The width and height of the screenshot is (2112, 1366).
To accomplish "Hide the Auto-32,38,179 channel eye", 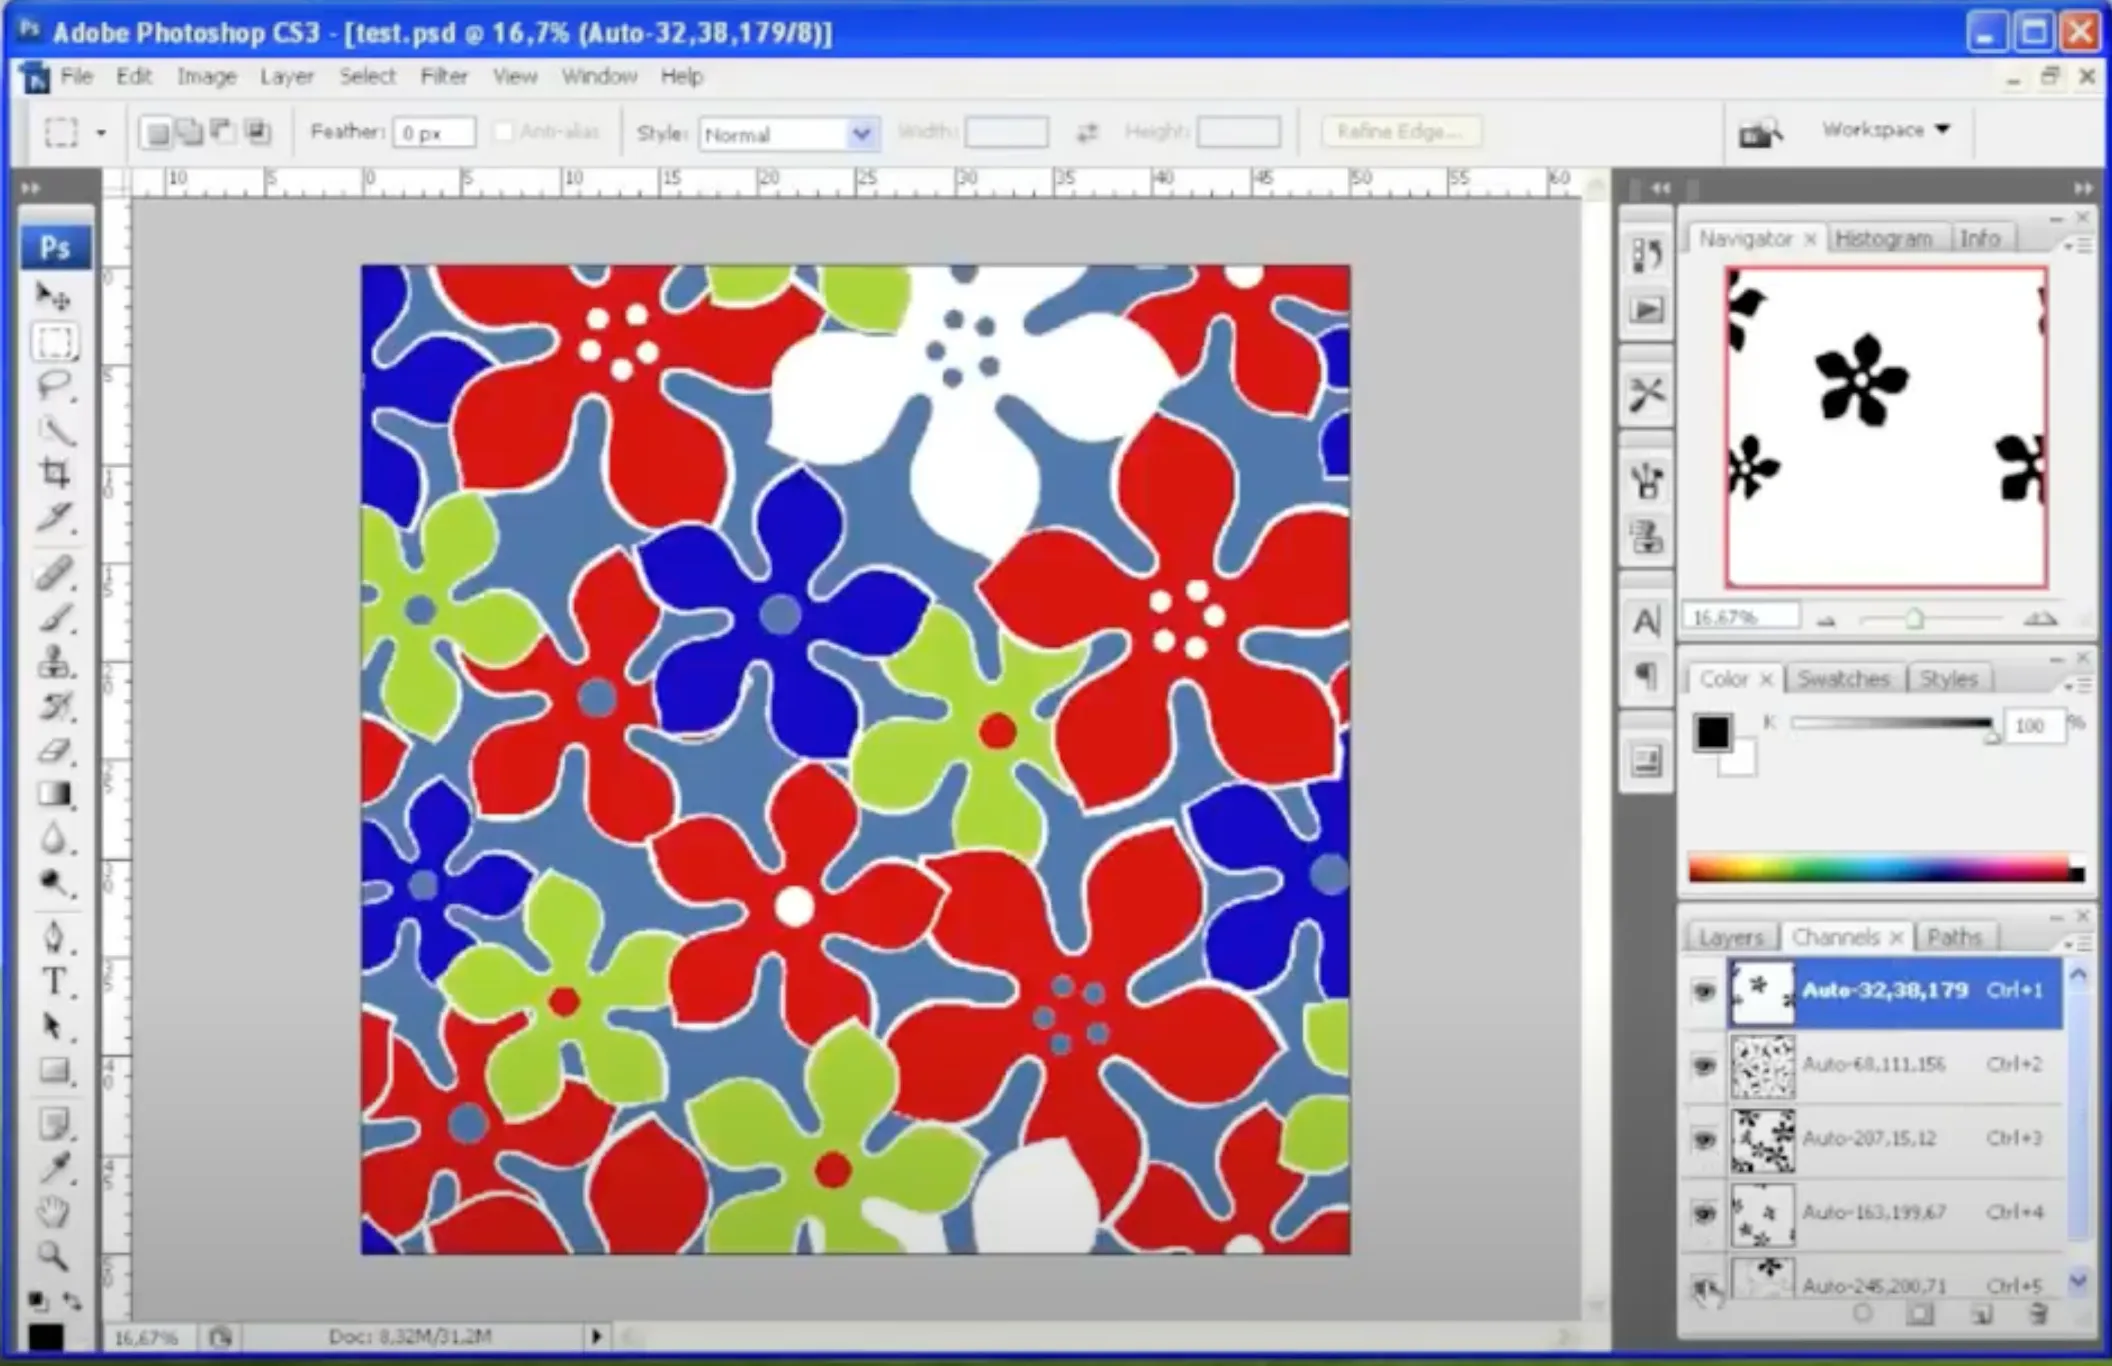I will [x=1704, y=991].
